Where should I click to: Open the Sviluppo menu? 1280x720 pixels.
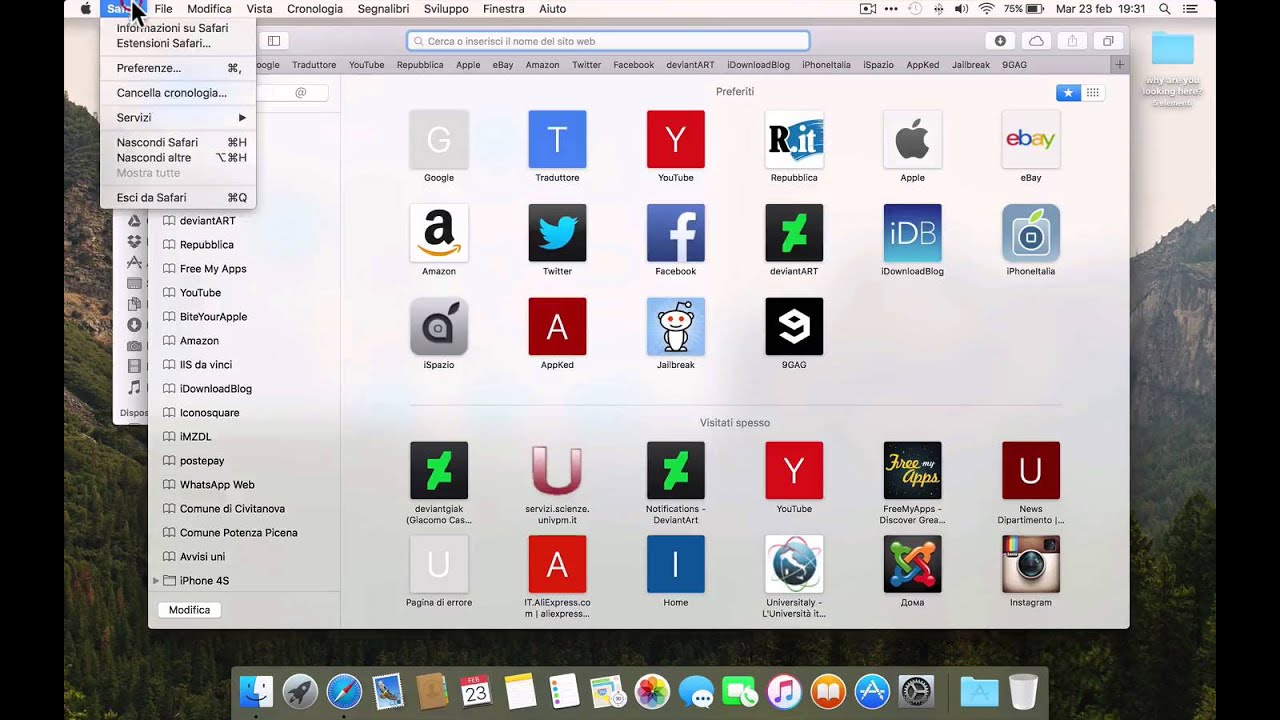pos(446,9)
